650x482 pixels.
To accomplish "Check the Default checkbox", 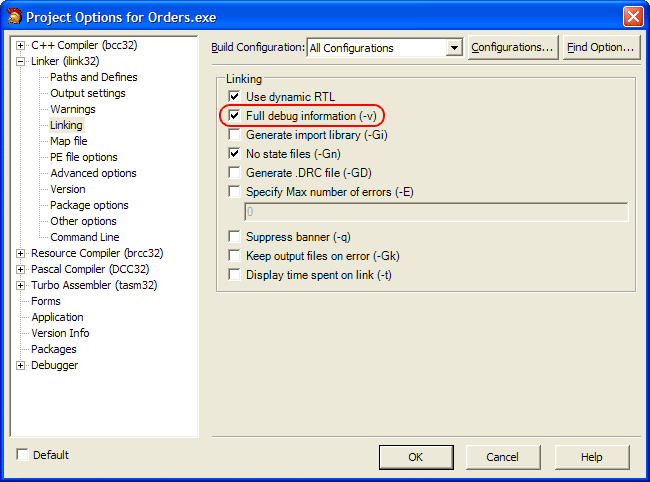I will [x=22, y=455].
